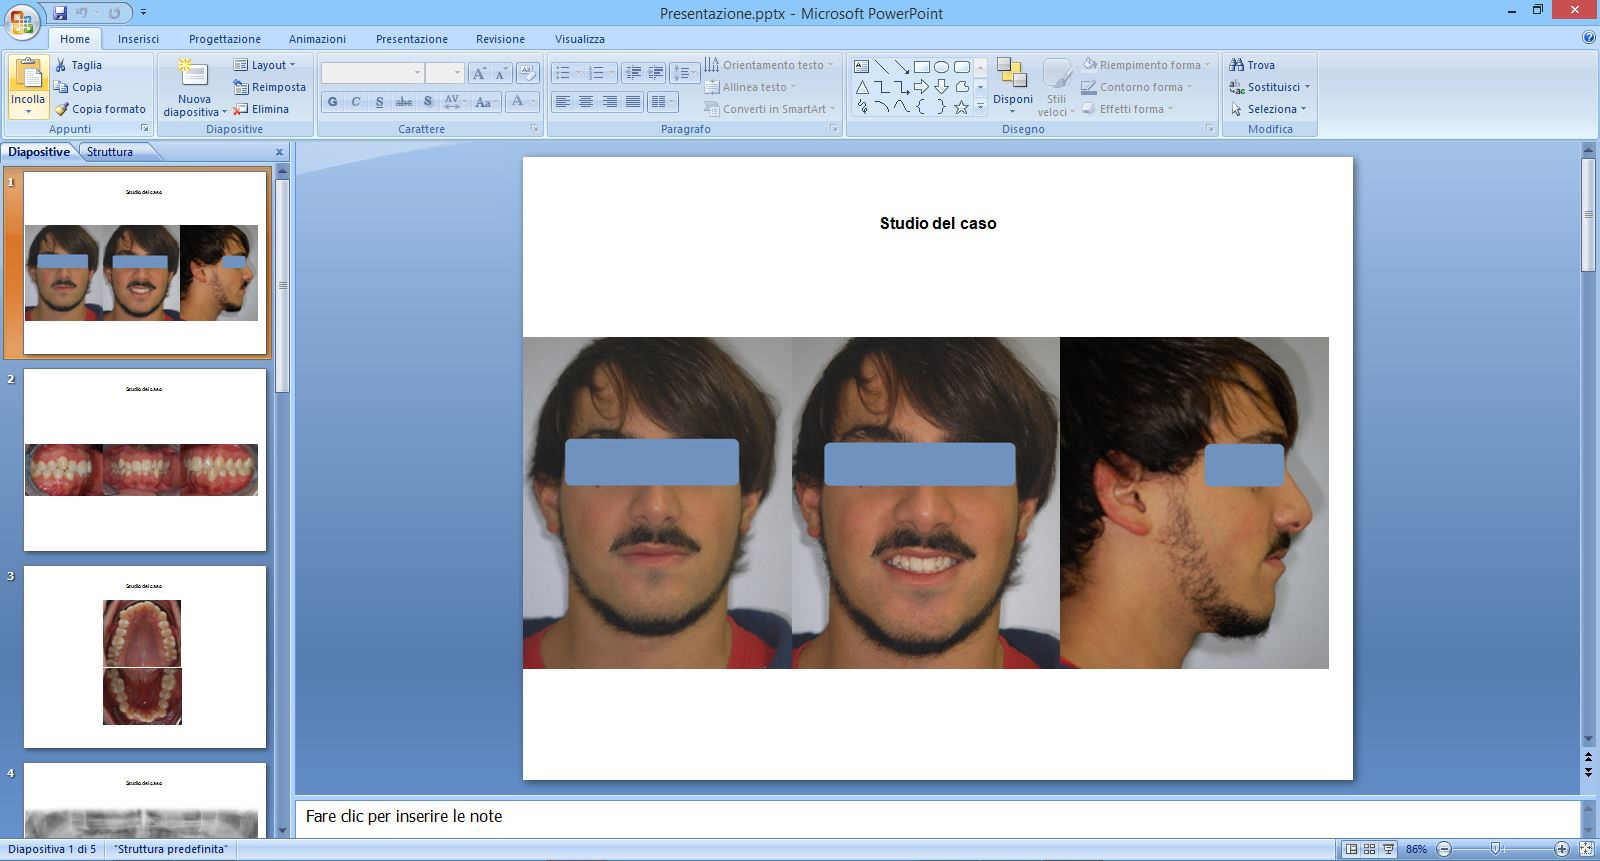Open Paragrafo dialog launcher

(x=834, y=129)
